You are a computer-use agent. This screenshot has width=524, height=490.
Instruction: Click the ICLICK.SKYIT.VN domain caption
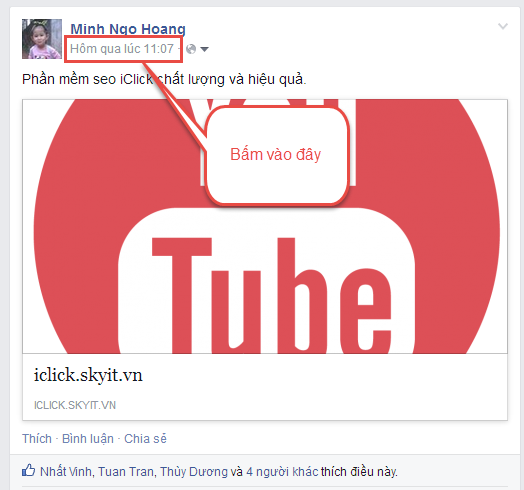(x=75, y=405)
